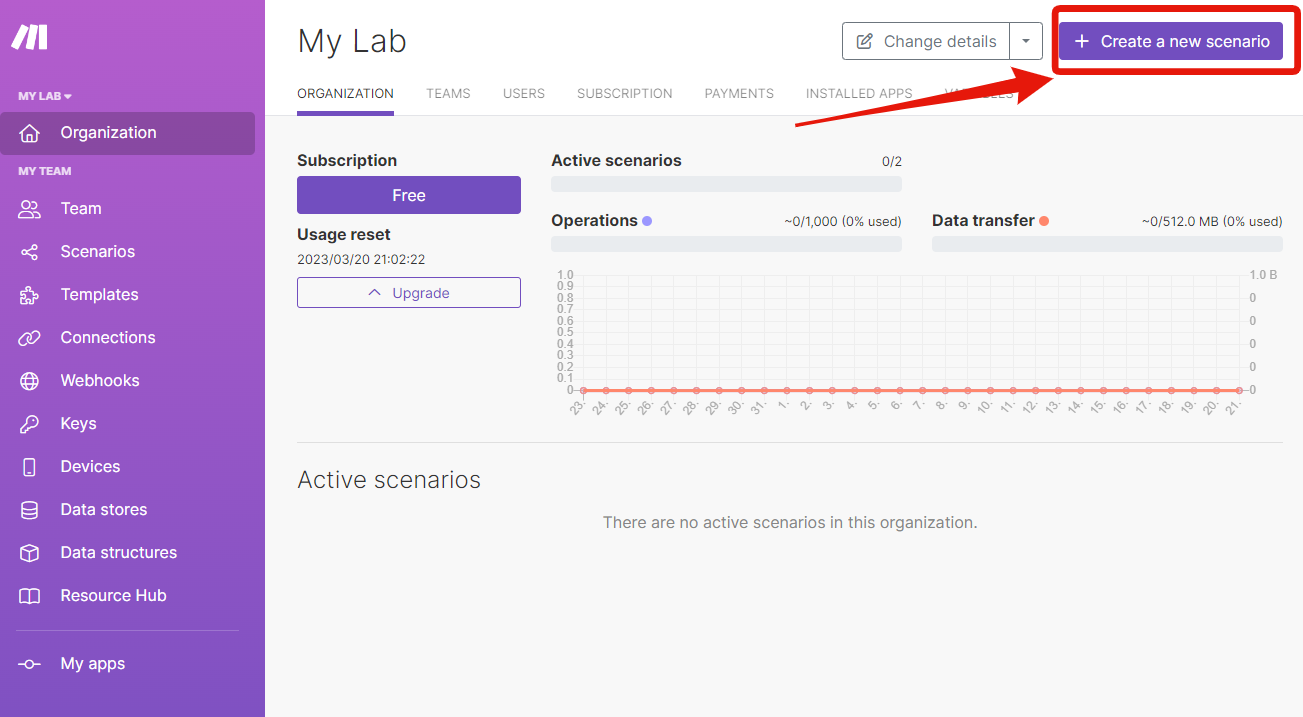Open the Keys section
Image resolution: width=1303 pixels, height=717 pixels.
click(x=78, y=423)
